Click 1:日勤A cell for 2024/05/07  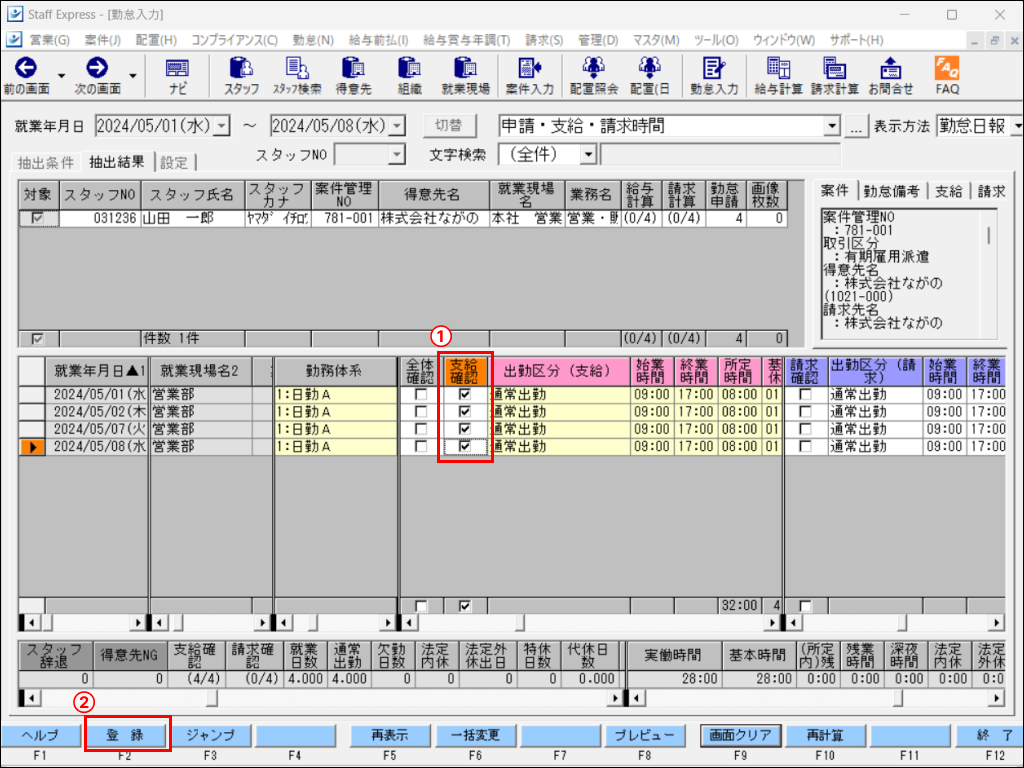(x=336, y=429)
